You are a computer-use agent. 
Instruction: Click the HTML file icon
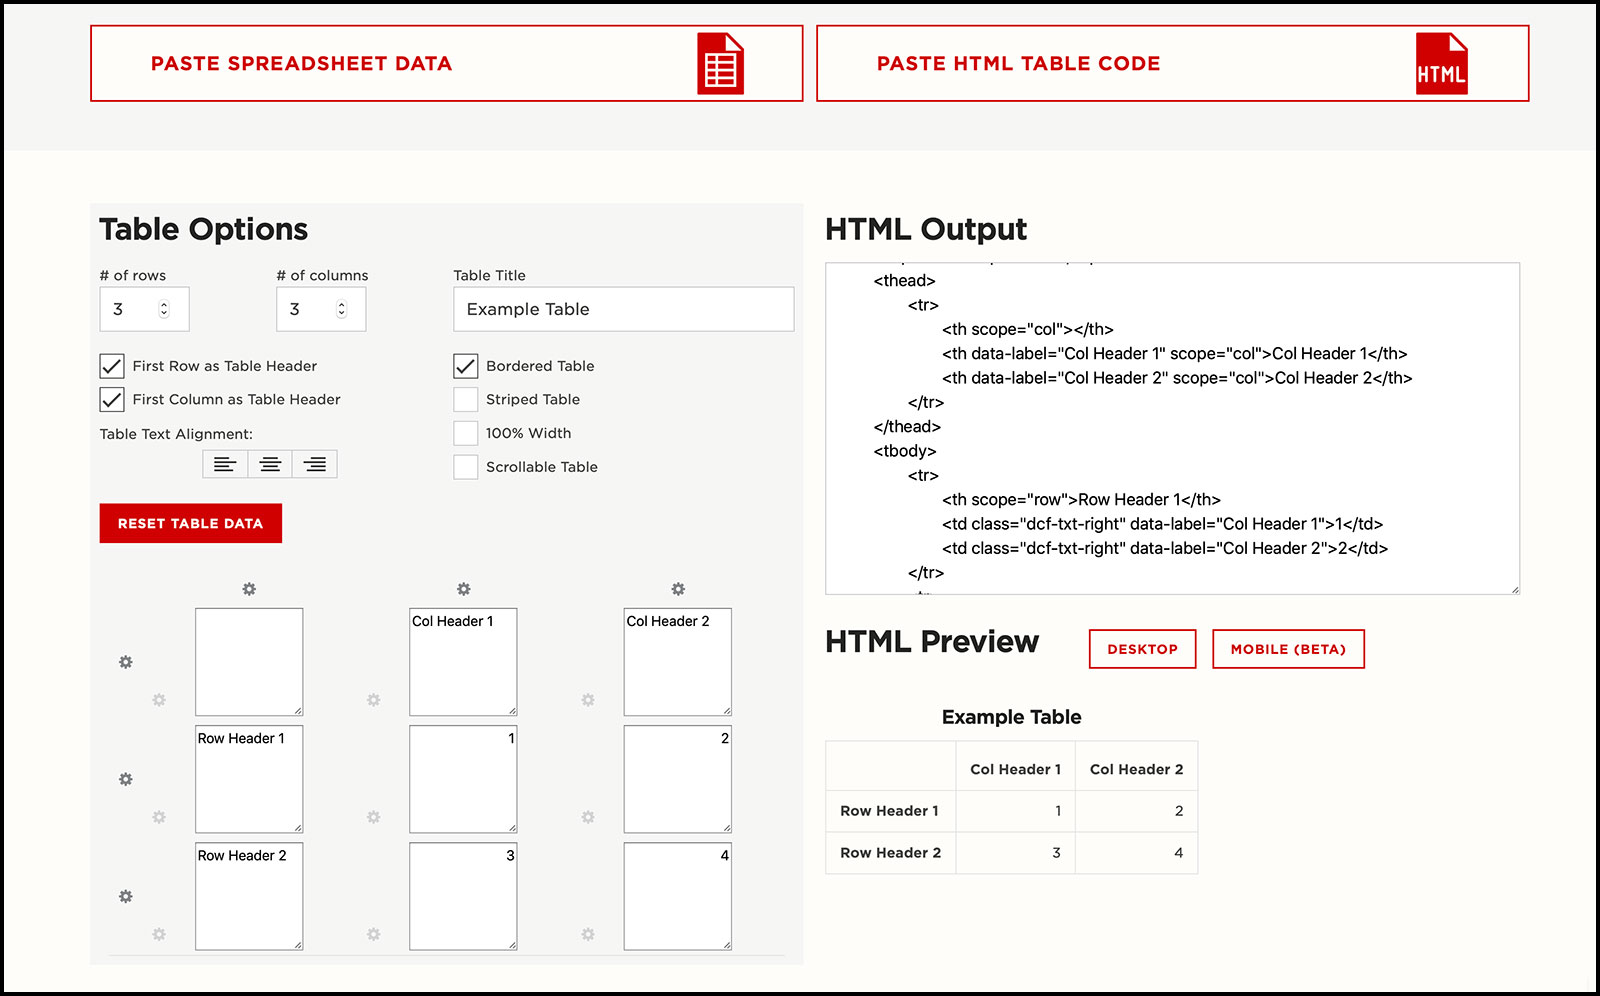(1441, 64)
